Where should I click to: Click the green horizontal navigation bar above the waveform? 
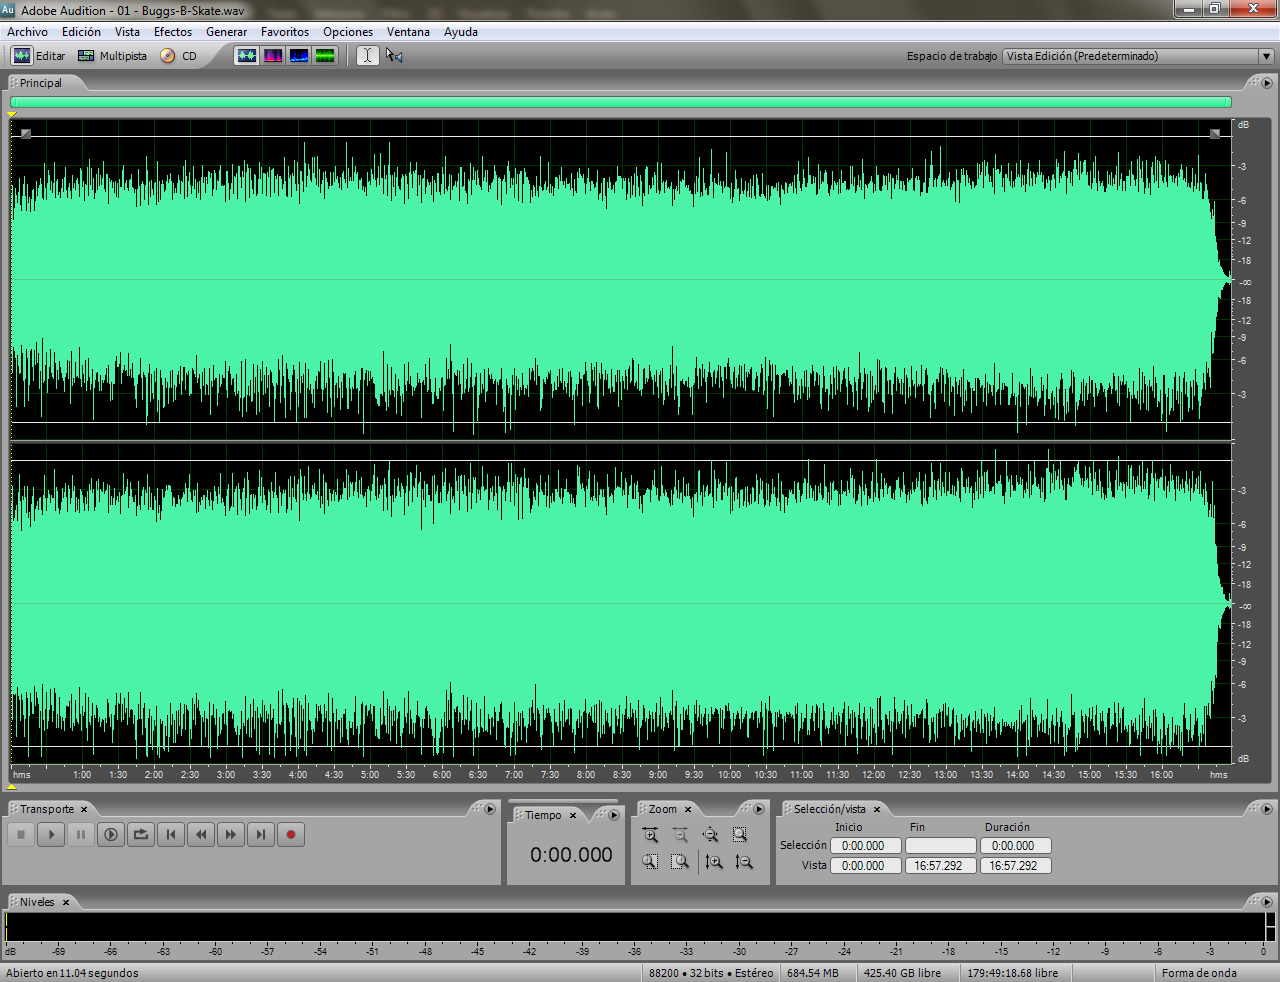pyautogui.click(x=621, y=102)
